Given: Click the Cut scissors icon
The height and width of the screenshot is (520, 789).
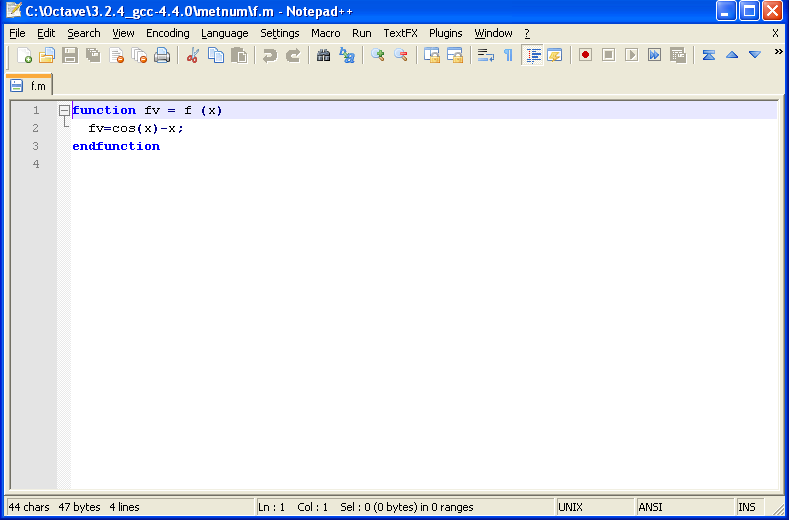Looking at the screenshot, I should (x=193, y=55).
